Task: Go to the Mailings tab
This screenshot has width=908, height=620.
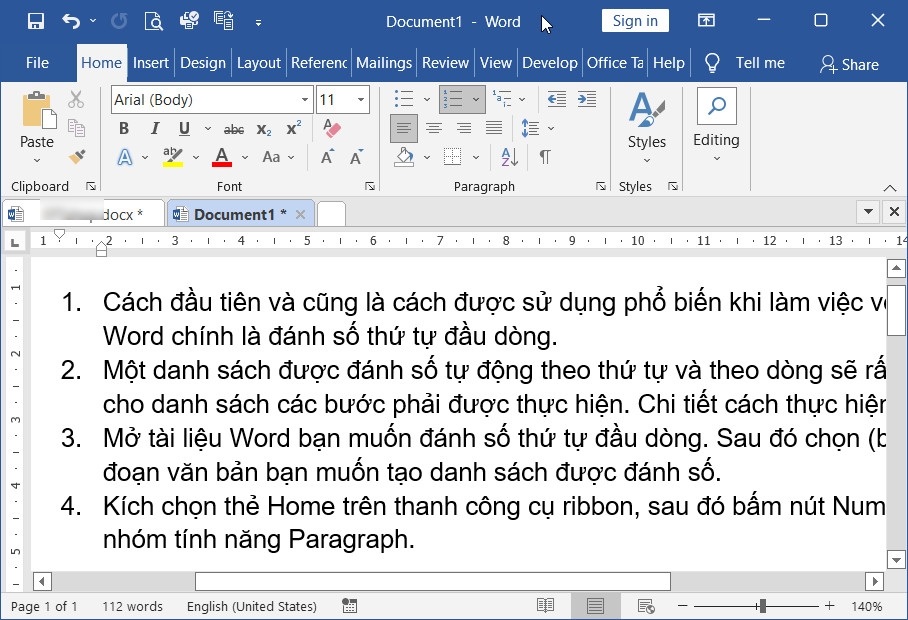Action: tap(384, 63)
